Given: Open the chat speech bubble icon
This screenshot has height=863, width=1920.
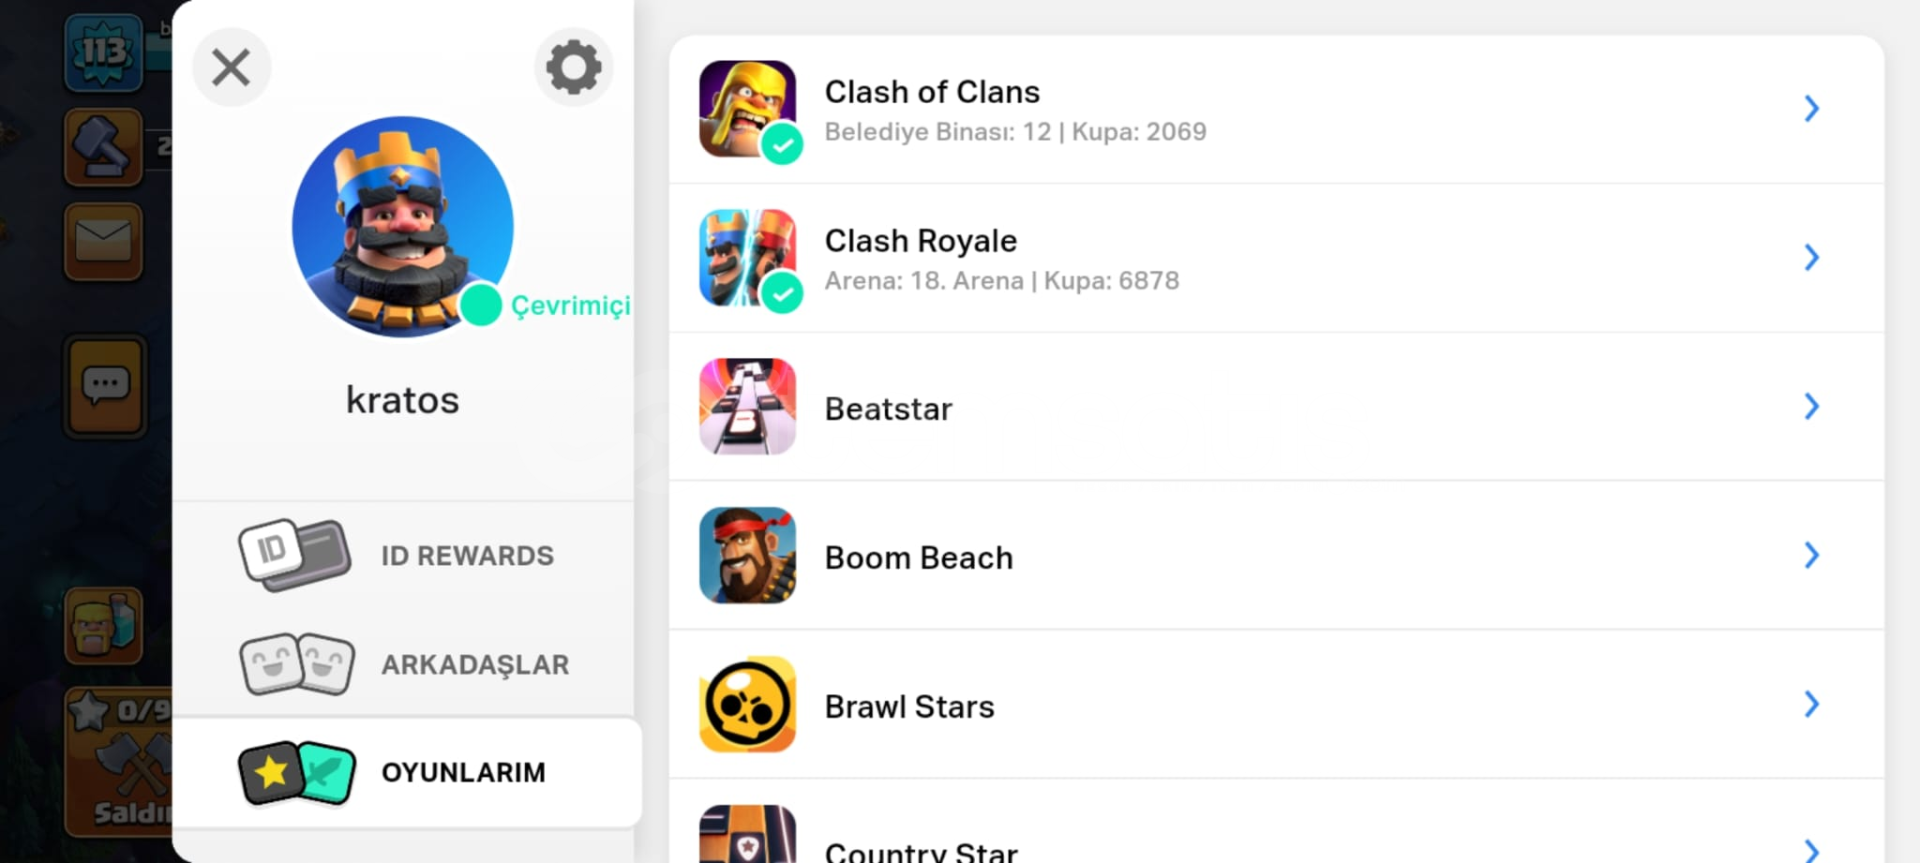Looking at the screenshot, I should 105,386.
